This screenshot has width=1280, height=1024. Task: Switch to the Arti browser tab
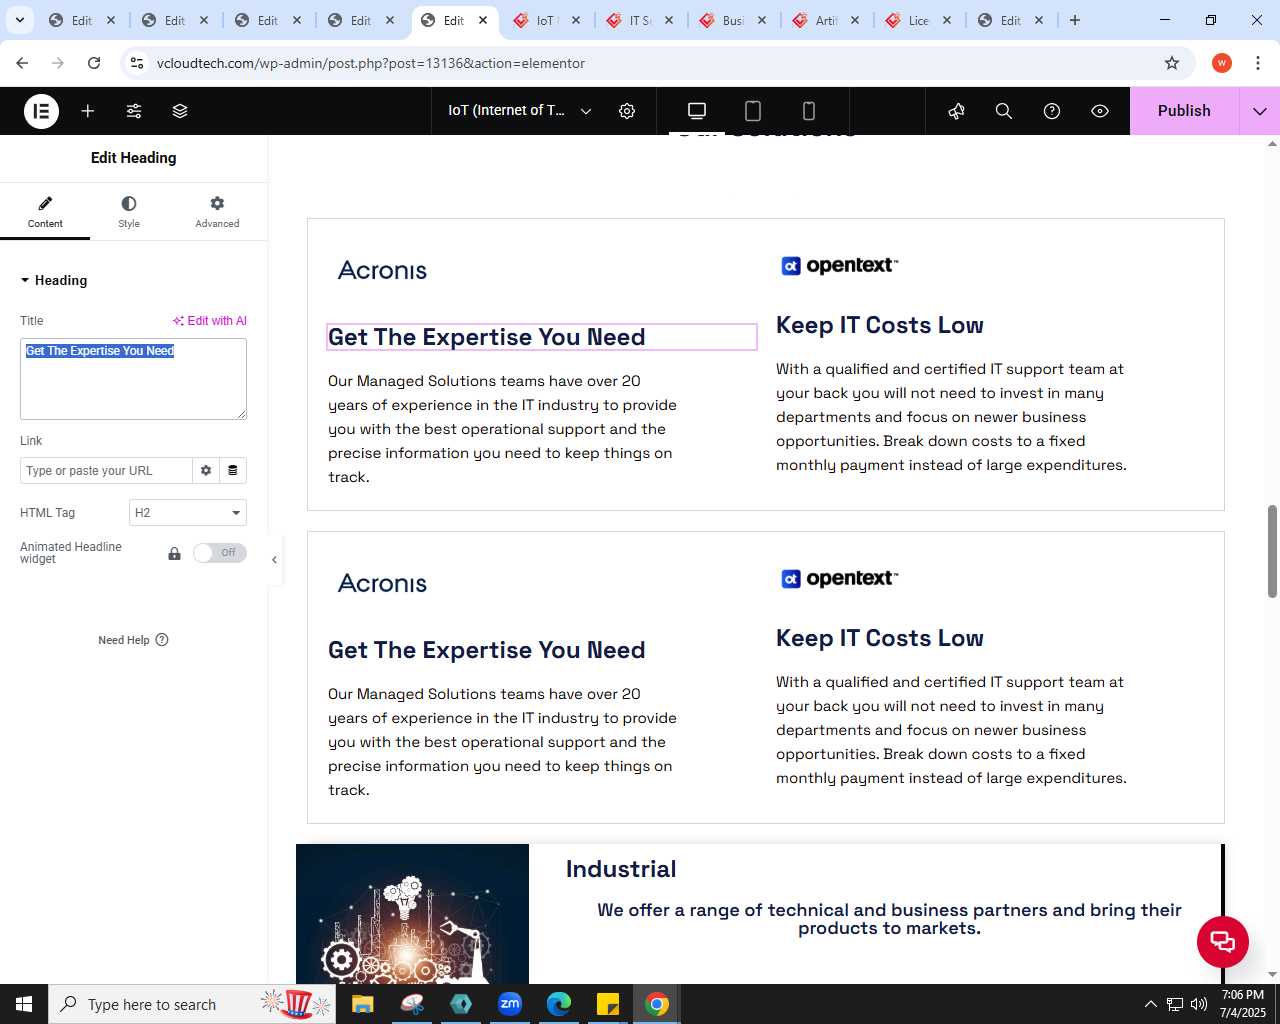pyautogui.click(x=826, y=20)
